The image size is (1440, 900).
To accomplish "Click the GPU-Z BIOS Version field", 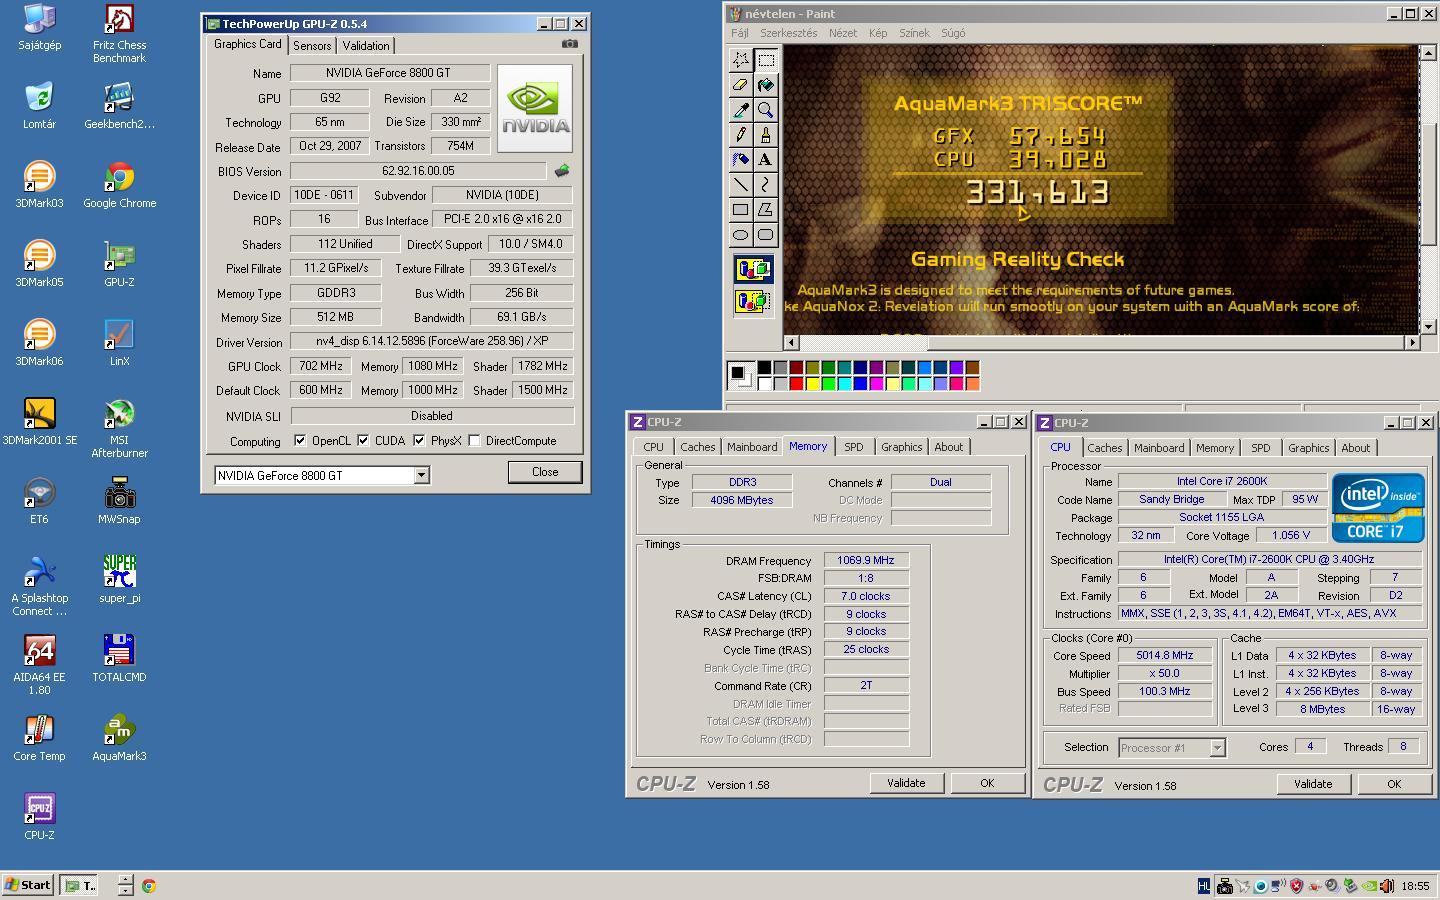I will [x=418, y=171].
